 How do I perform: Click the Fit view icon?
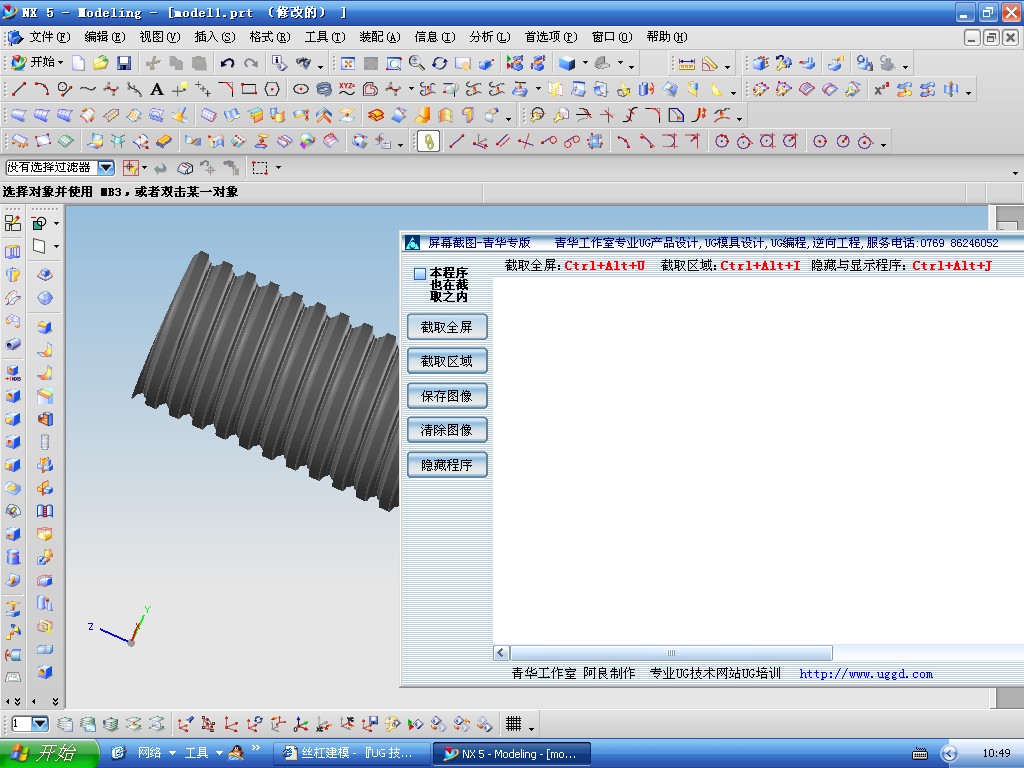pos(347,63)
